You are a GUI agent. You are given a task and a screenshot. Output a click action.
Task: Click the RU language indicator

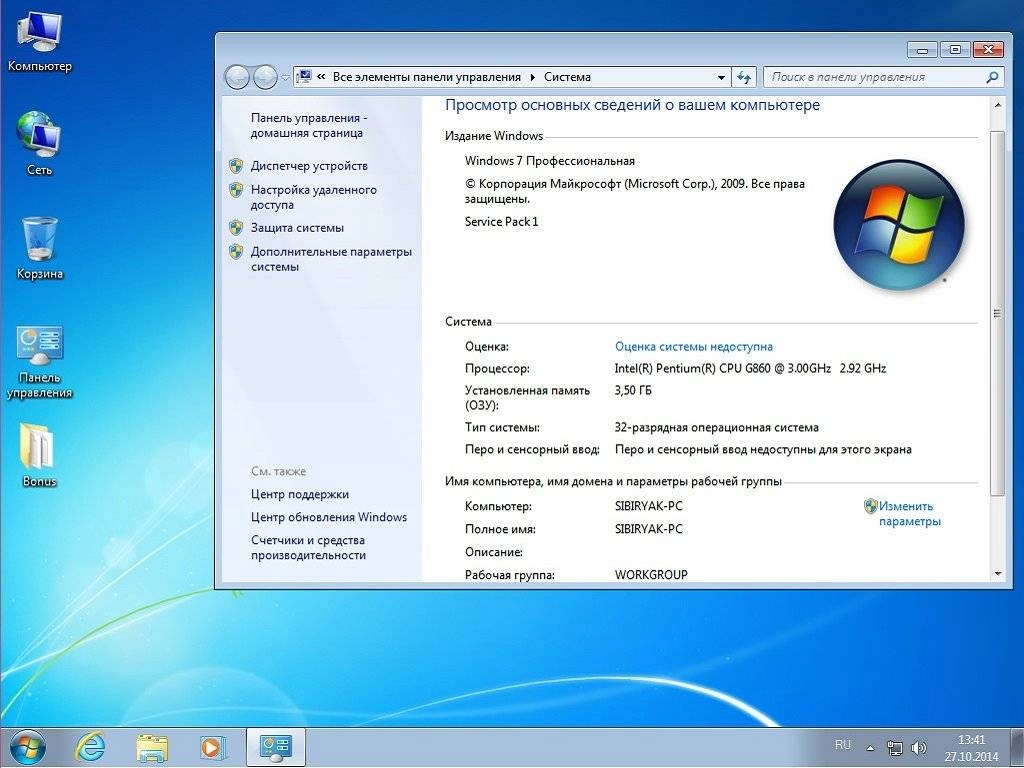click(x=842, y=744)
